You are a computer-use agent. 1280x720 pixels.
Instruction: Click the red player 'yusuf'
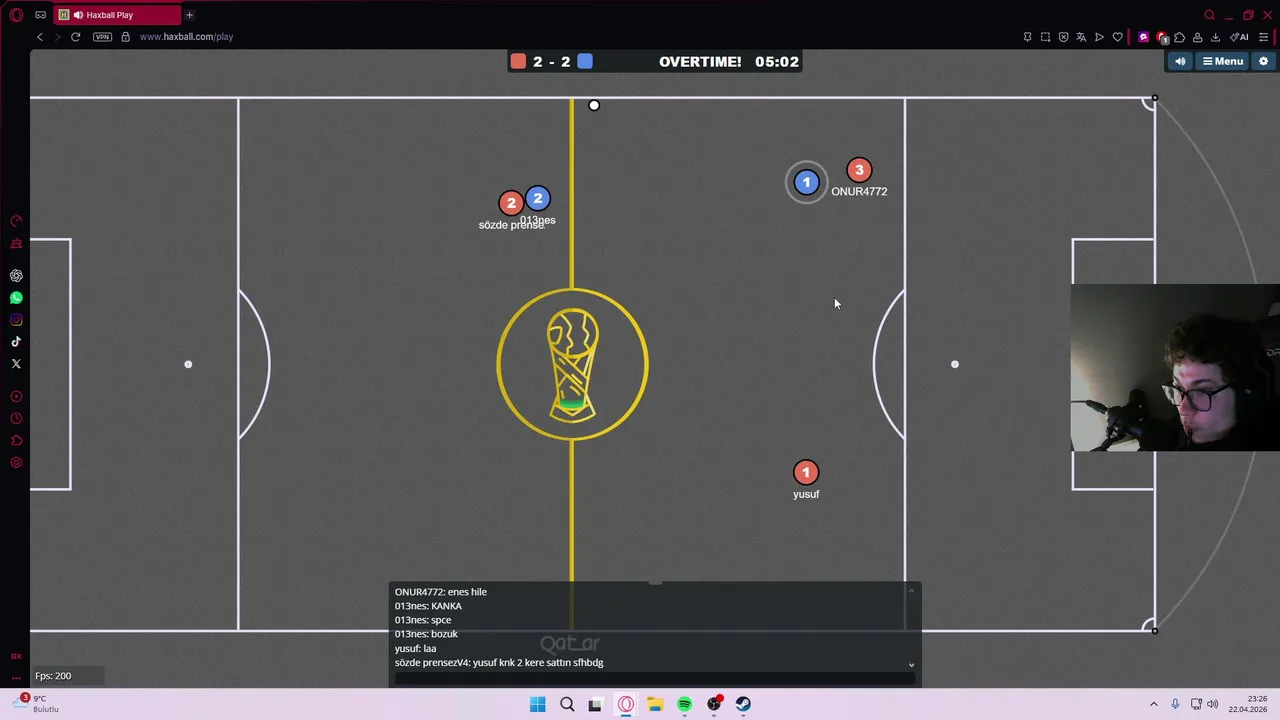point(806,472)
